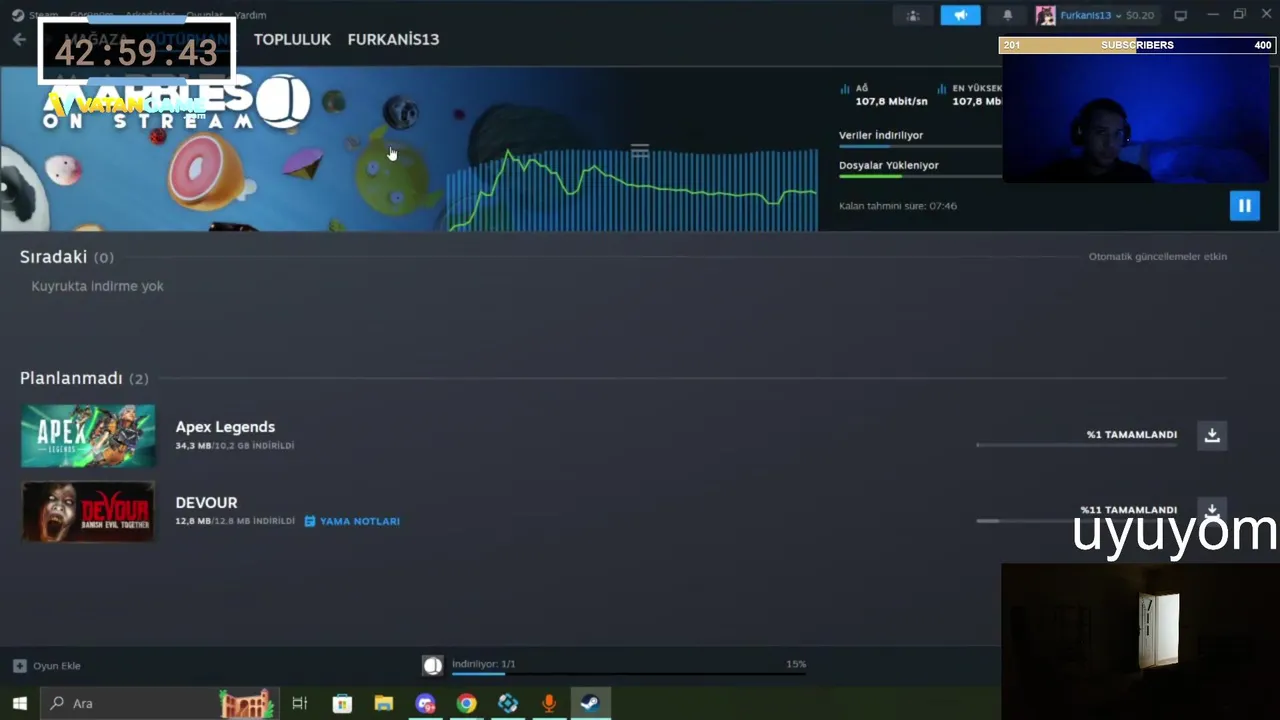Click the bottom downloading game icon
Image resolution: width=1280 pixels, height=720 pixels.
click(x=432, y=666)
